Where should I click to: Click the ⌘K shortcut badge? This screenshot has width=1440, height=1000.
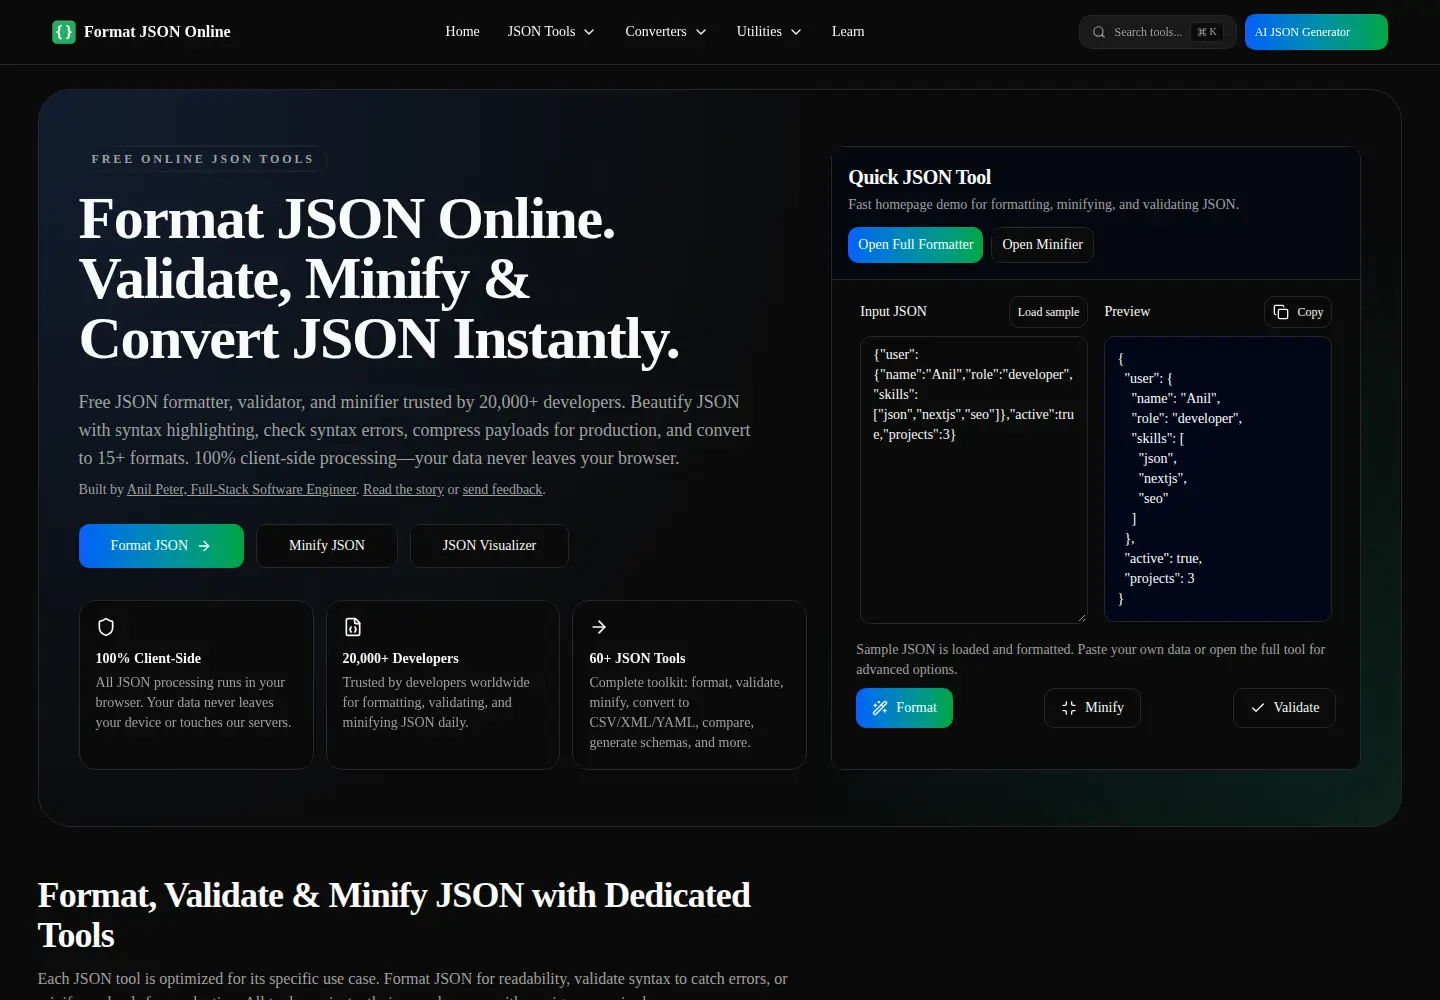pyautogui.click(x=1207, y=32)
